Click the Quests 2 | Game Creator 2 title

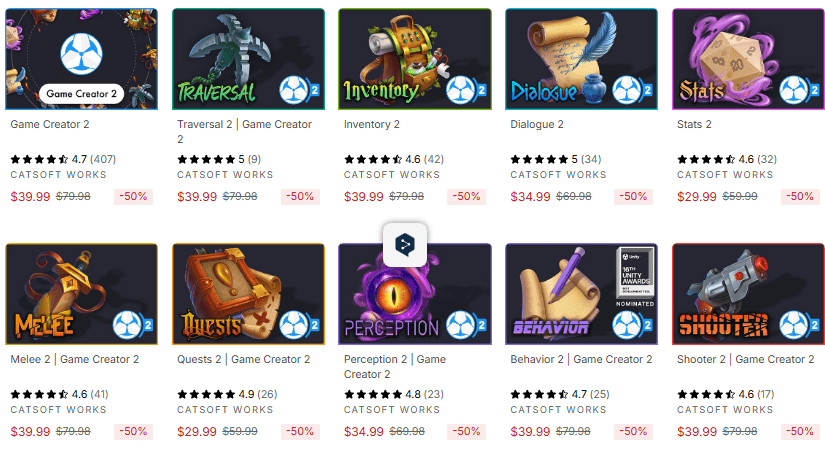click(x=244, y=359)
